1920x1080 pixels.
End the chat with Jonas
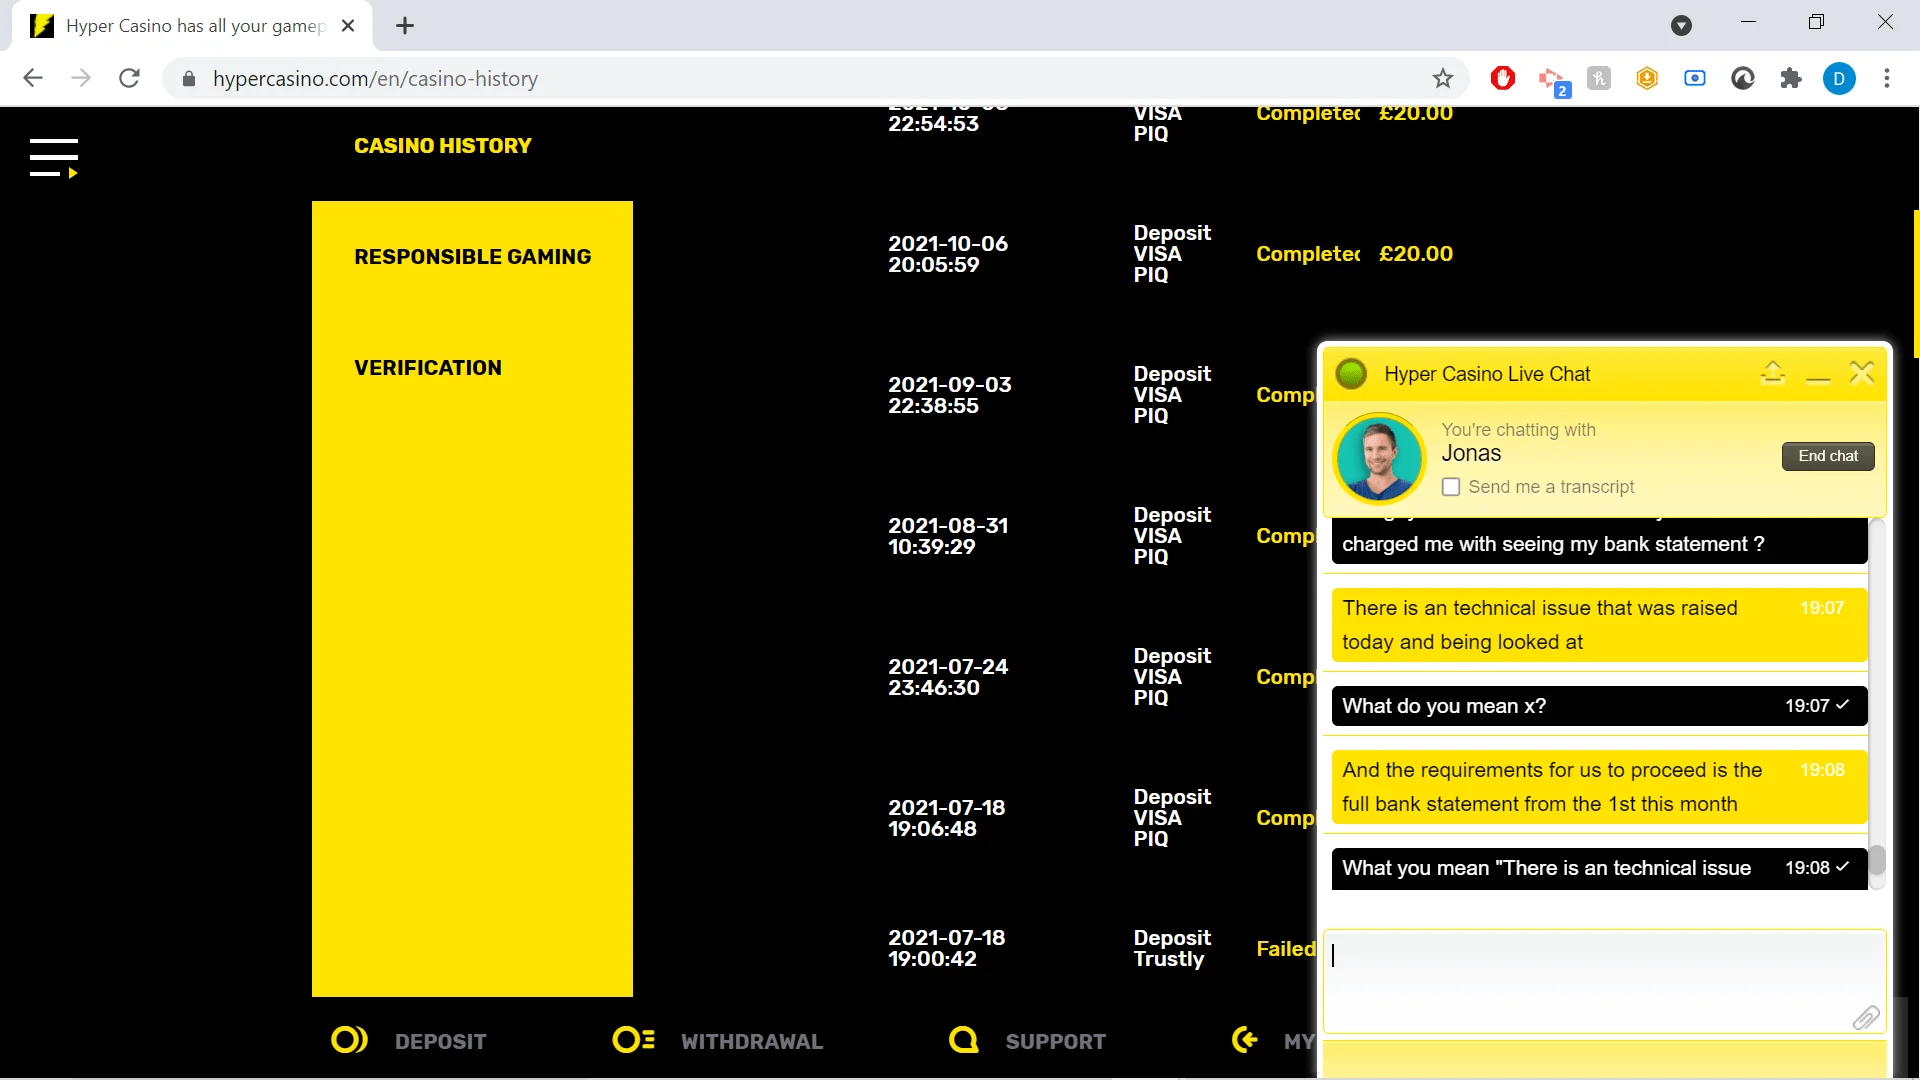coord(1828,456)
